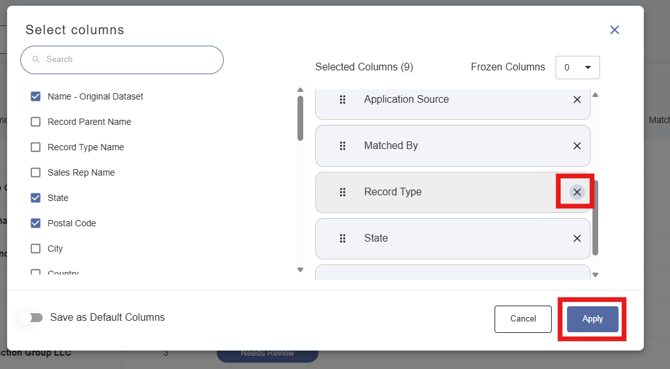Image resolution: width=670 pixels, height=369 pixels.
Task: Check the Sales Rep Name checkbox
Action: point(35,173)
